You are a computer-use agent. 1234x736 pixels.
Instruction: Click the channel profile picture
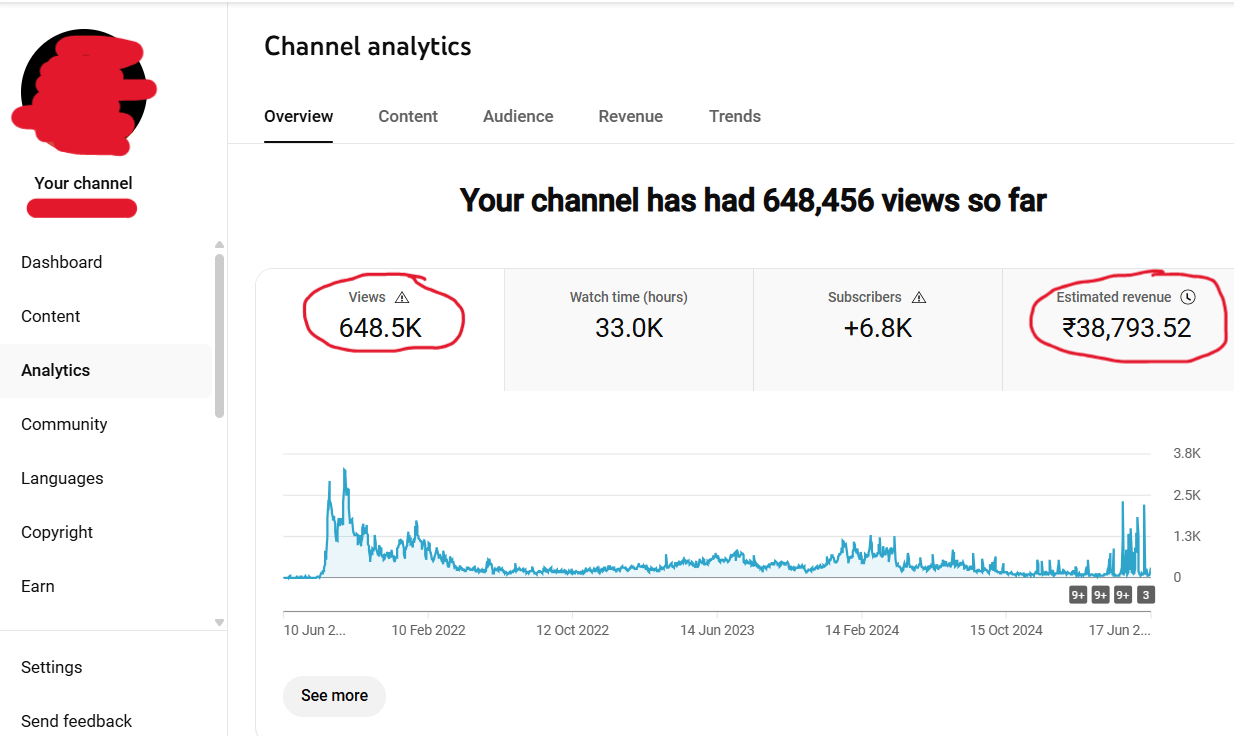83,93
